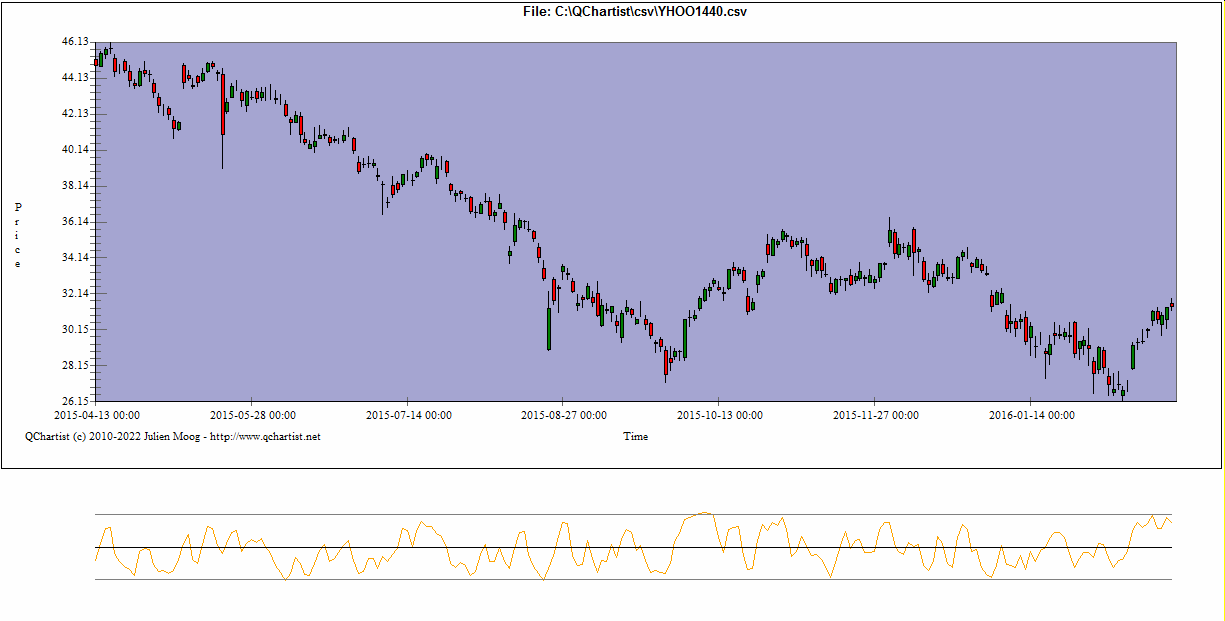Click the vertical "Price" y-axis title

[x=18, y=235]
